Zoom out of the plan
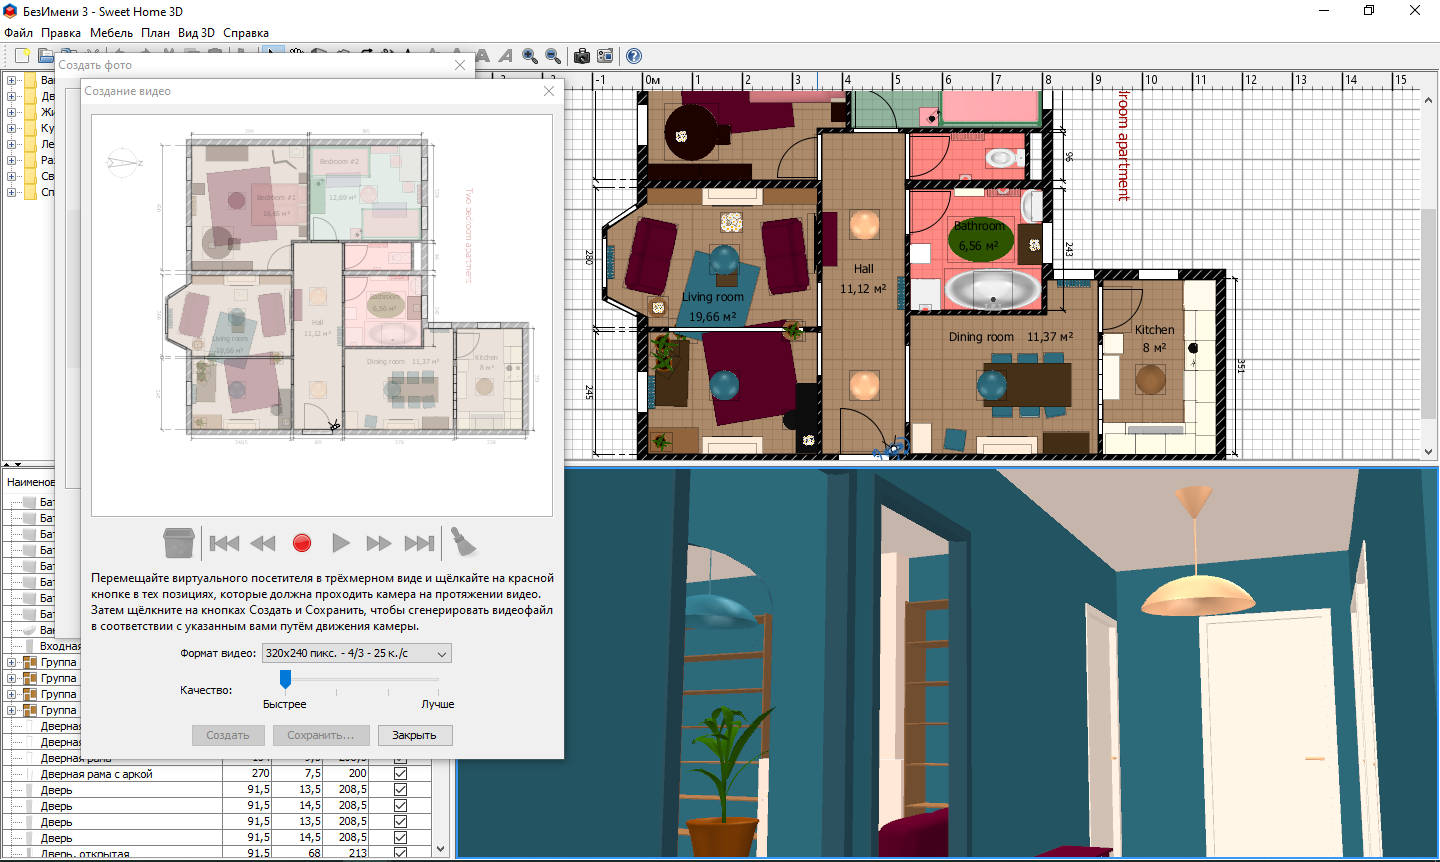 553,56
